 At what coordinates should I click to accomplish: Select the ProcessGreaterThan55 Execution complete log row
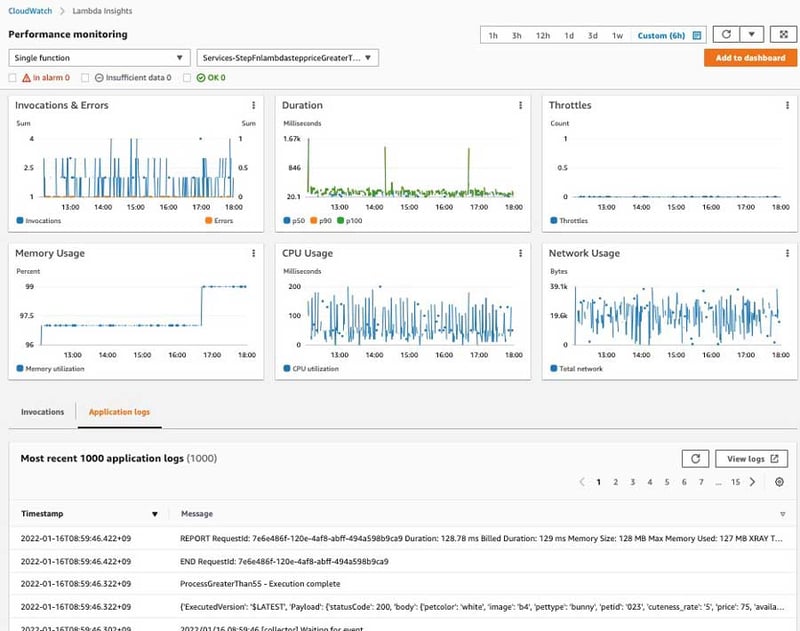pyautogui.click(x=403, y=584)
